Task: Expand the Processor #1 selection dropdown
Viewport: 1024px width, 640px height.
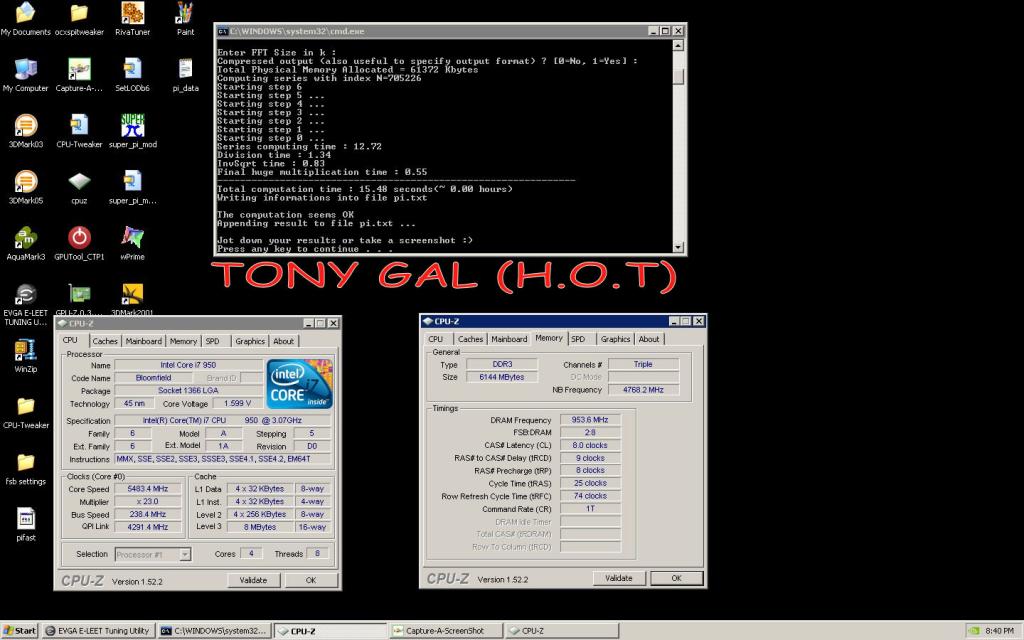Action: 185,554
